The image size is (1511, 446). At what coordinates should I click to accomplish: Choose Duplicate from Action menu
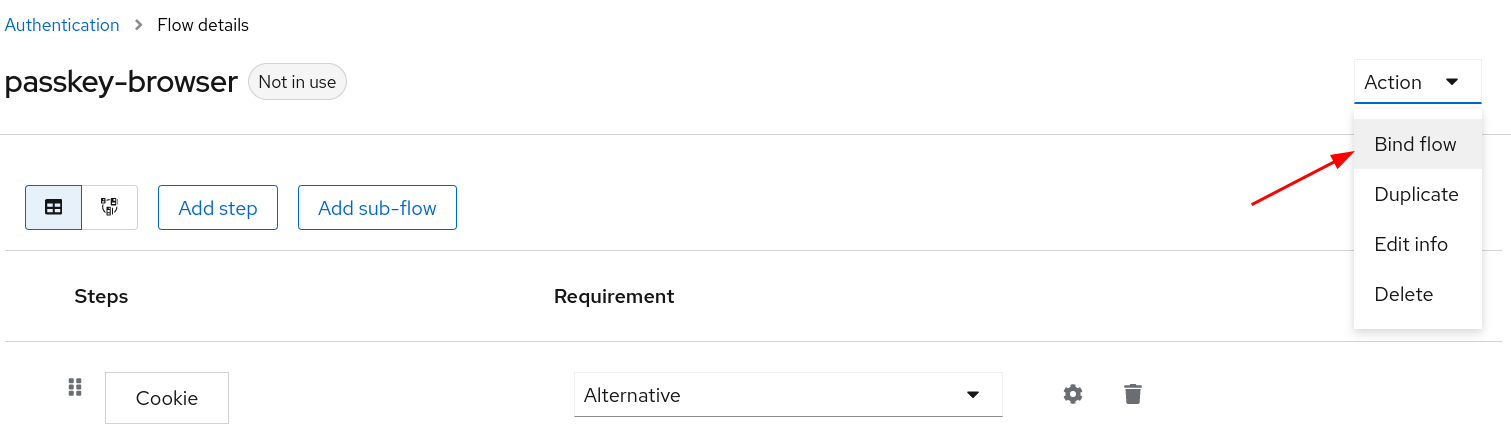1416,194
